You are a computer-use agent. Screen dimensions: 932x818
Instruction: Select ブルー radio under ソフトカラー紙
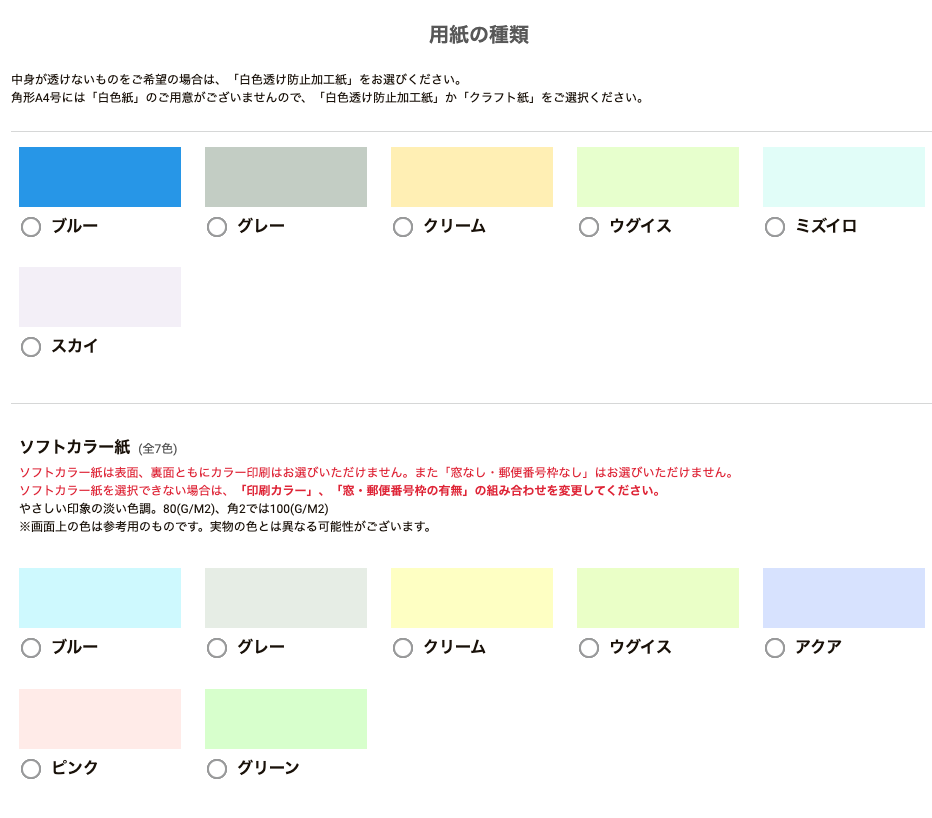(x=31, y=648)
